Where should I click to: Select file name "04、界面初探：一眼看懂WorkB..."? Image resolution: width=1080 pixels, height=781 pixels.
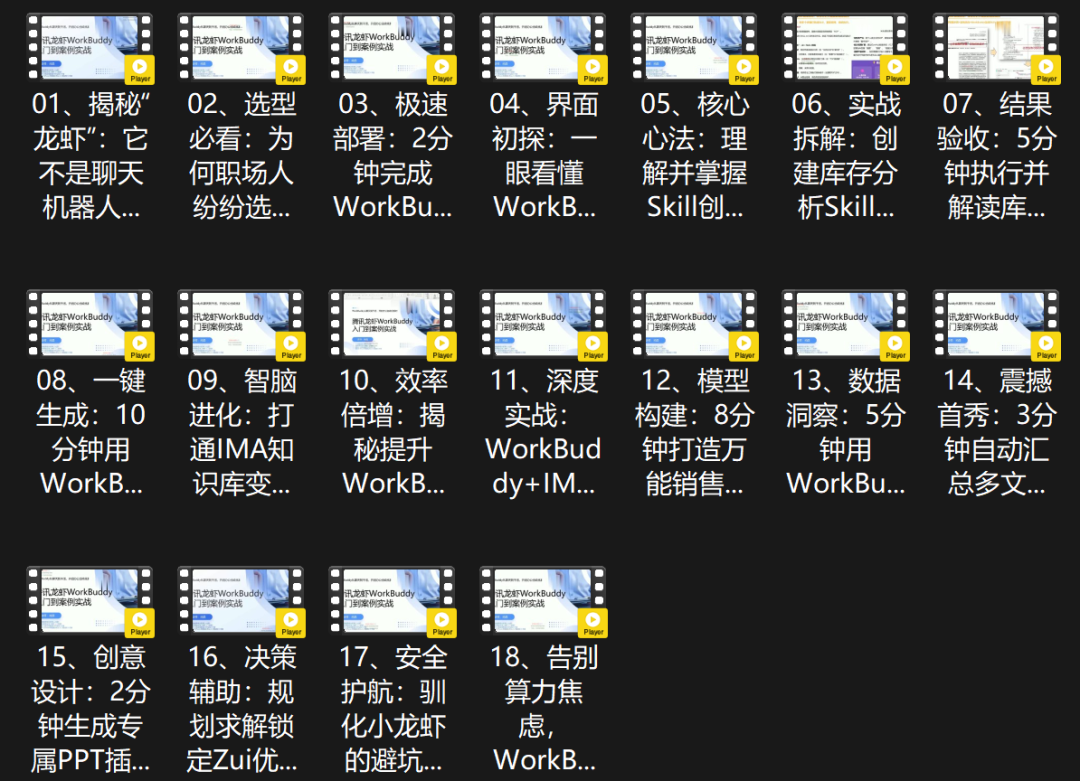543,156
